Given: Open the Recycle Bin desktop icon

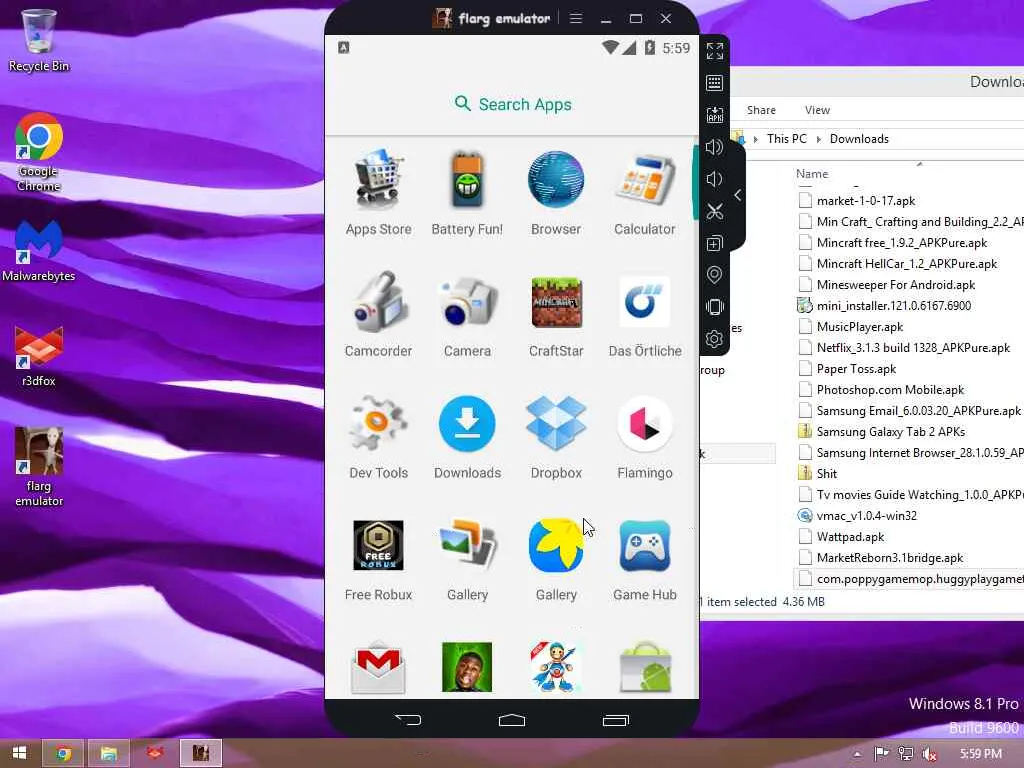Looking at the screenshot, I should coord(39,40).
